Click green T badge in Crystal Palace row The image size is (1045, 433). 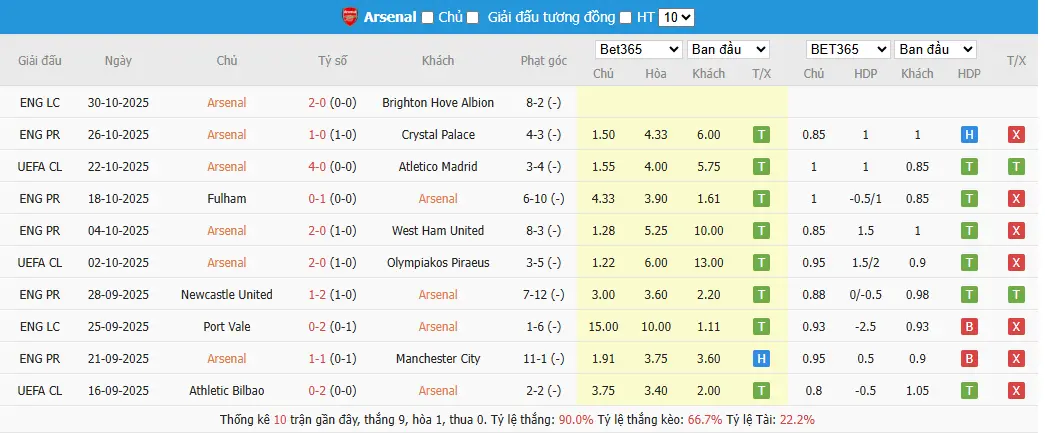click(761, 135)
